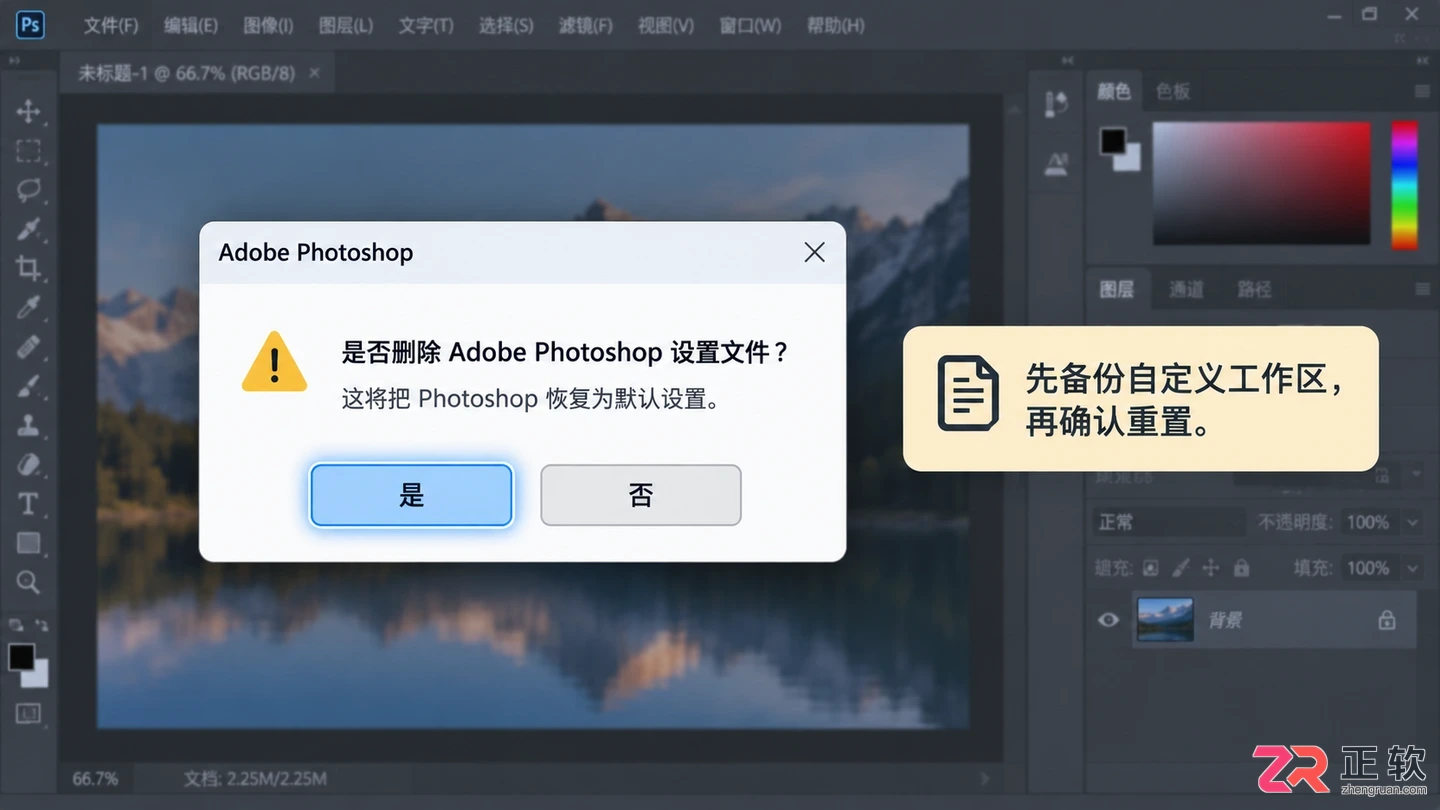Toggle lock image pixels brush icon
This screenshot has height=810, width=1440.
[x=1181, y=568]
